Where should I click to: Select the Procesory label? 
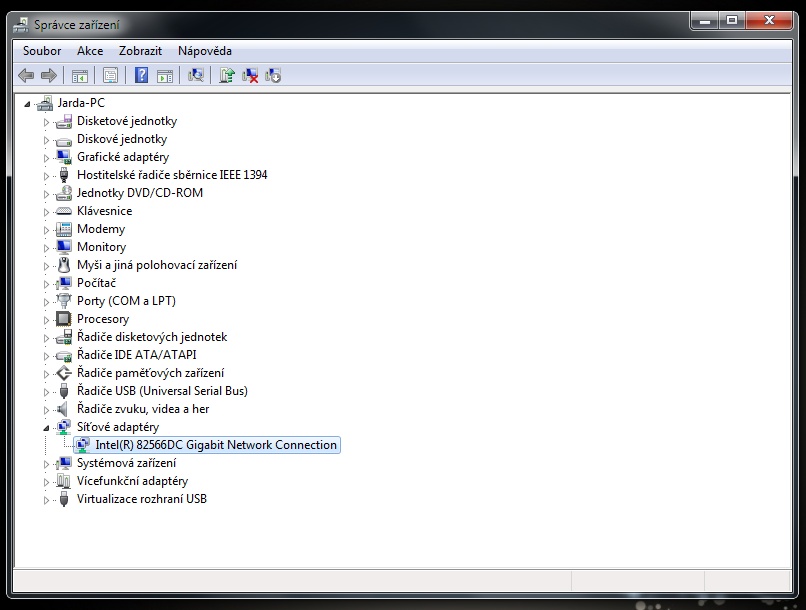[x=103, y=319]
